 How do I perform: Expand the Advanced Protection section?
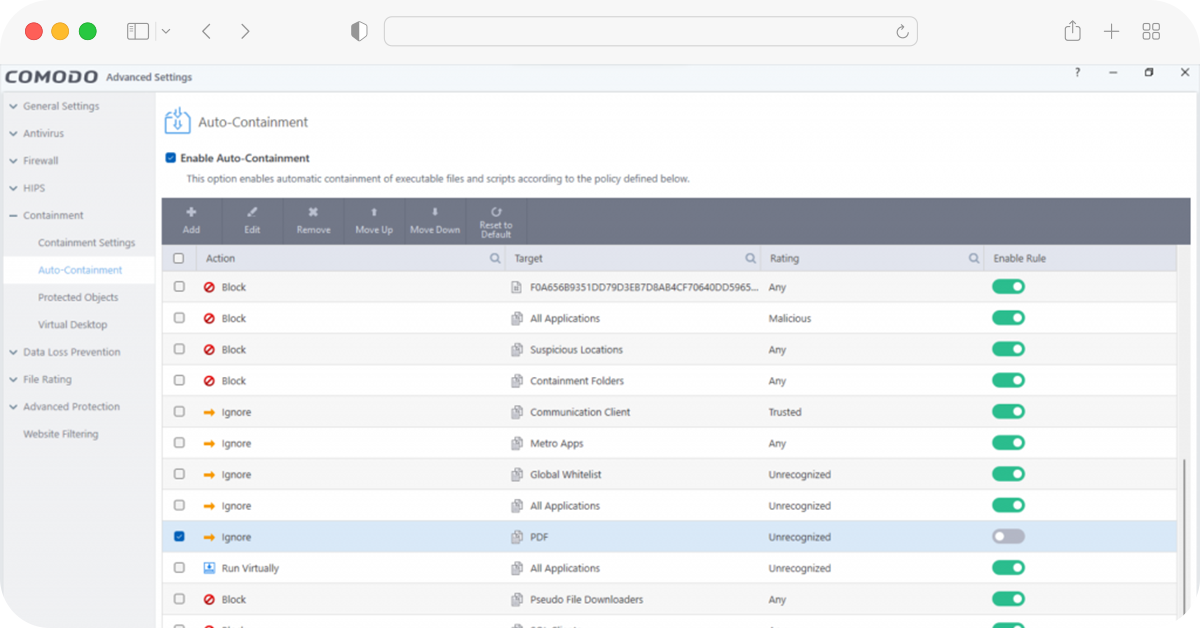pyautogui.click(x=13, y=407)
